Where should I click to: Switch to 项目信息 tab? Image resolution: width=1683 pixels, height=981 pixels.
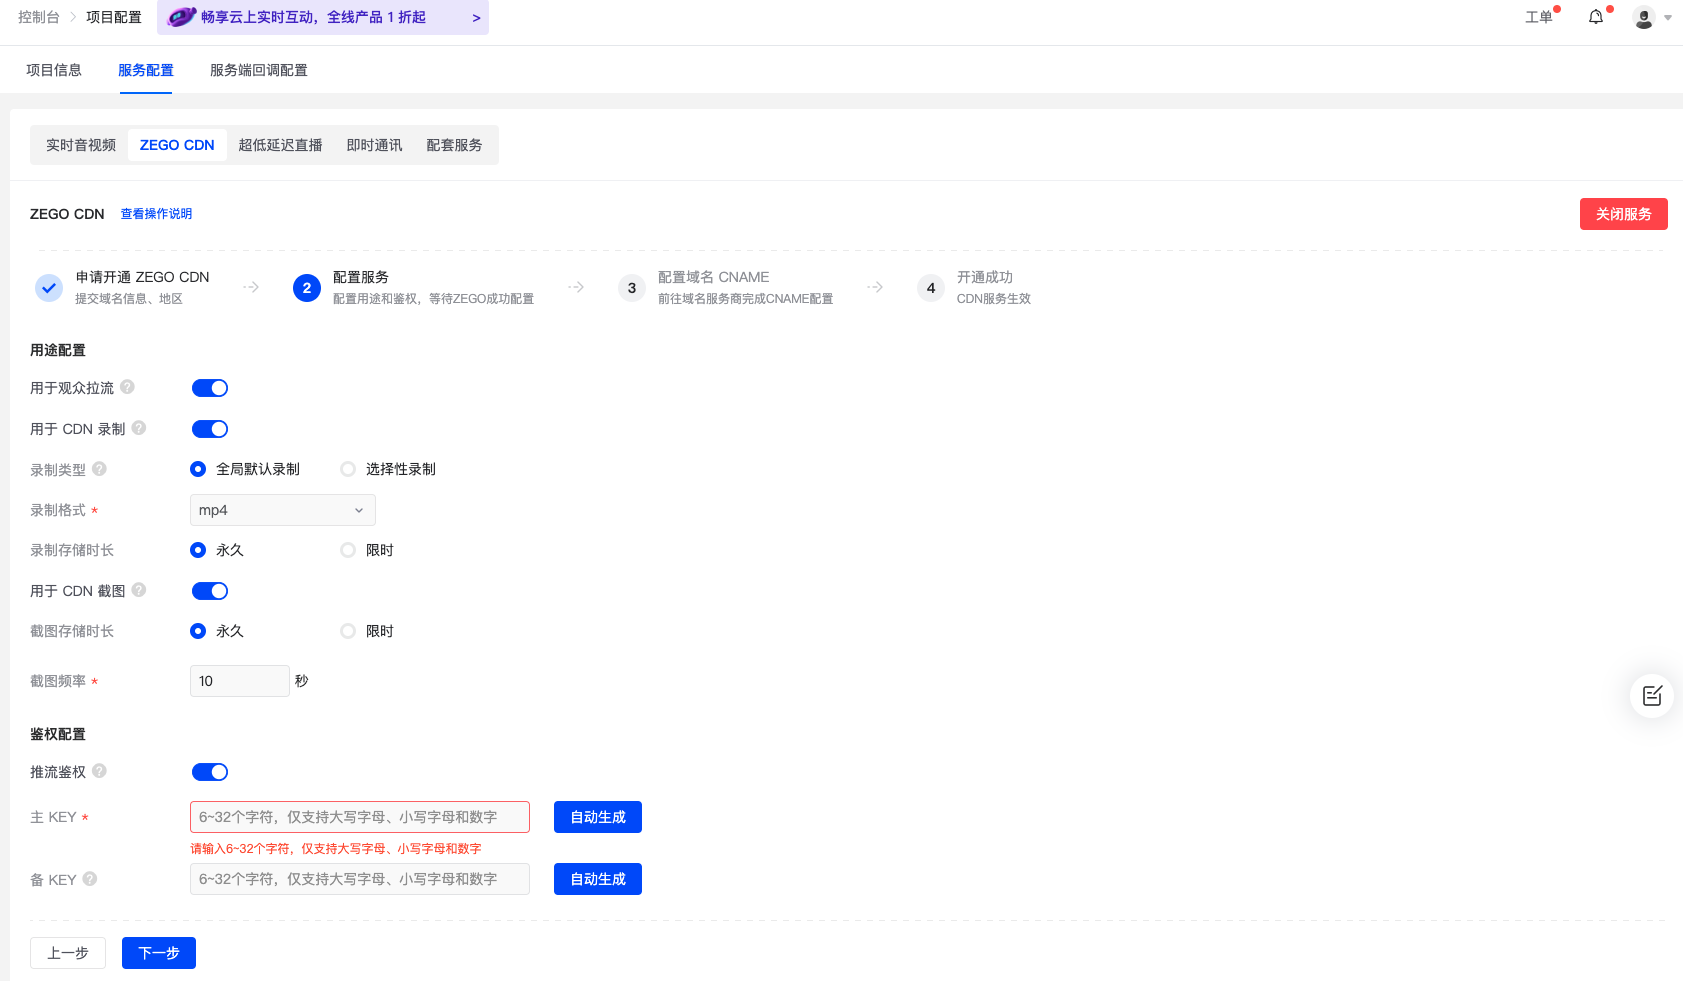tap(54, 70)
